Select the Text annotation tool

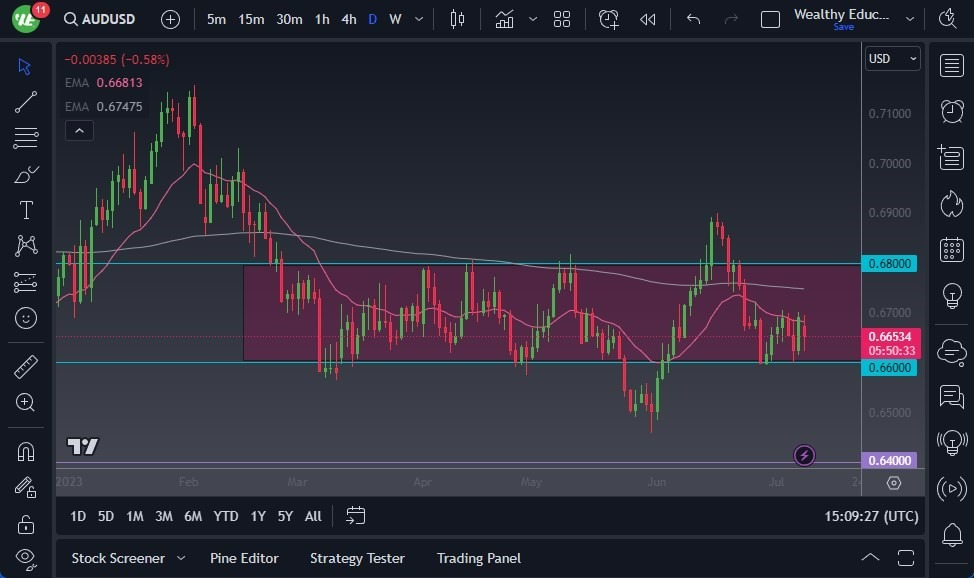25,209
